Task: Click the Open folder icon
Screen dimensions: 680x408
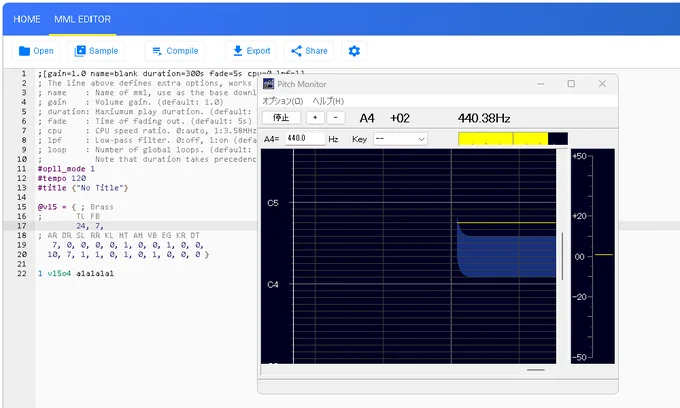Action: click(24, 51)
